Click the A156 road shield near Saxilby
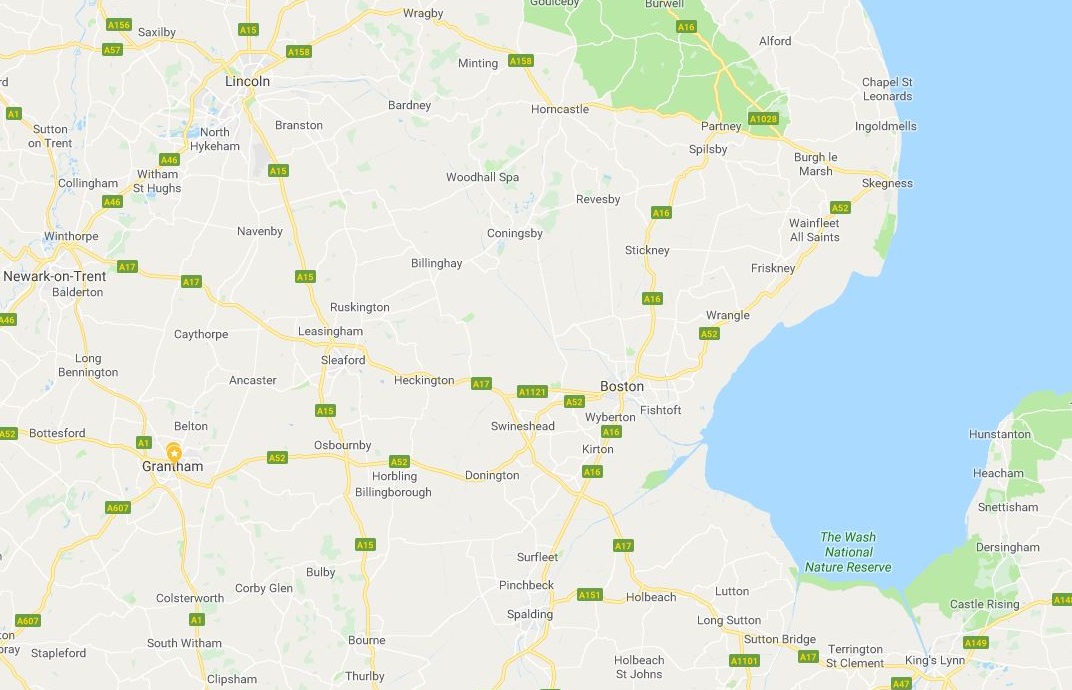Viewport: 1072px width, 690px height. coord(118,25)
